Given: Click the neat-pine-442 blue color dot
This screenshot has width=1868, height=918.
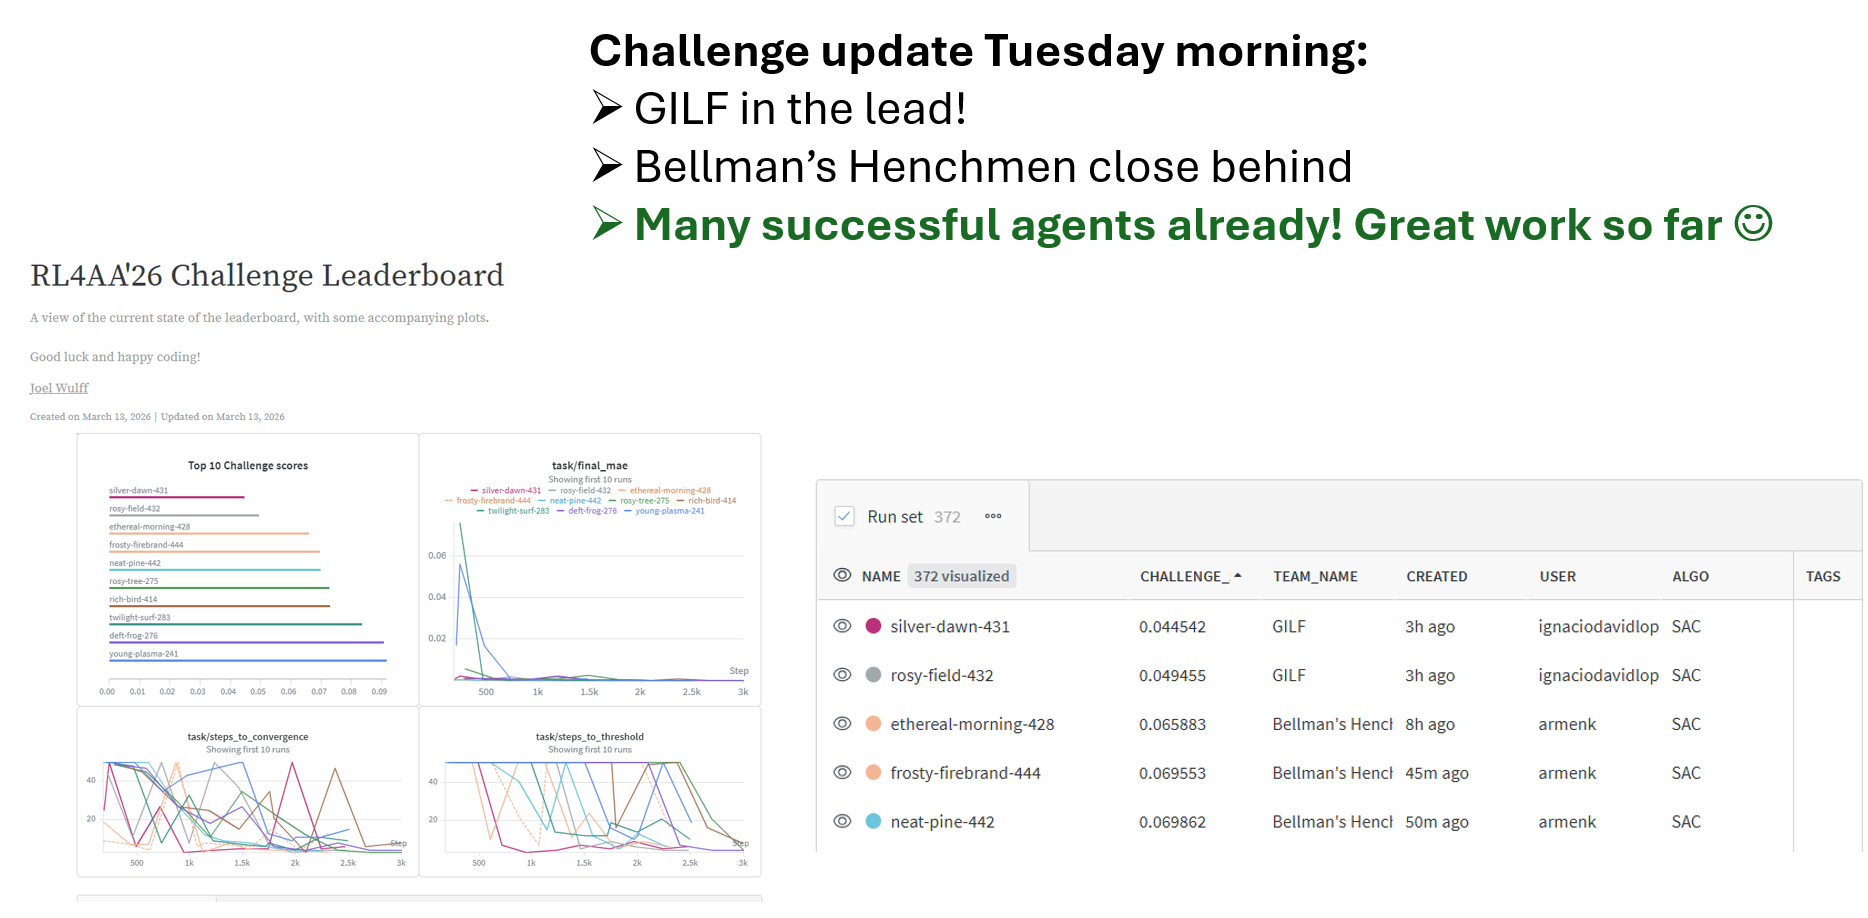Looking at the screenshot, I should click(x=873, y=822).
